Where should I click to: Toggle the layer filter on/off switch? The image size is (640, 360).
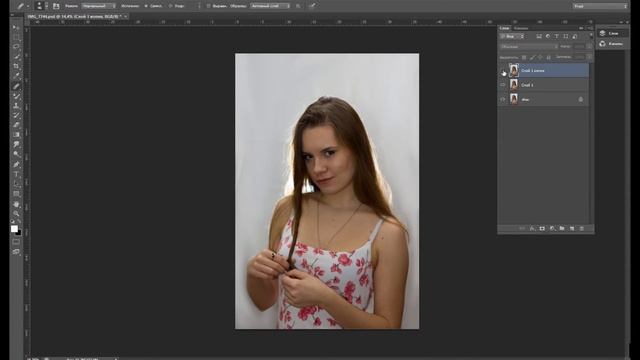pyautogui.click(x=590, y=37)
